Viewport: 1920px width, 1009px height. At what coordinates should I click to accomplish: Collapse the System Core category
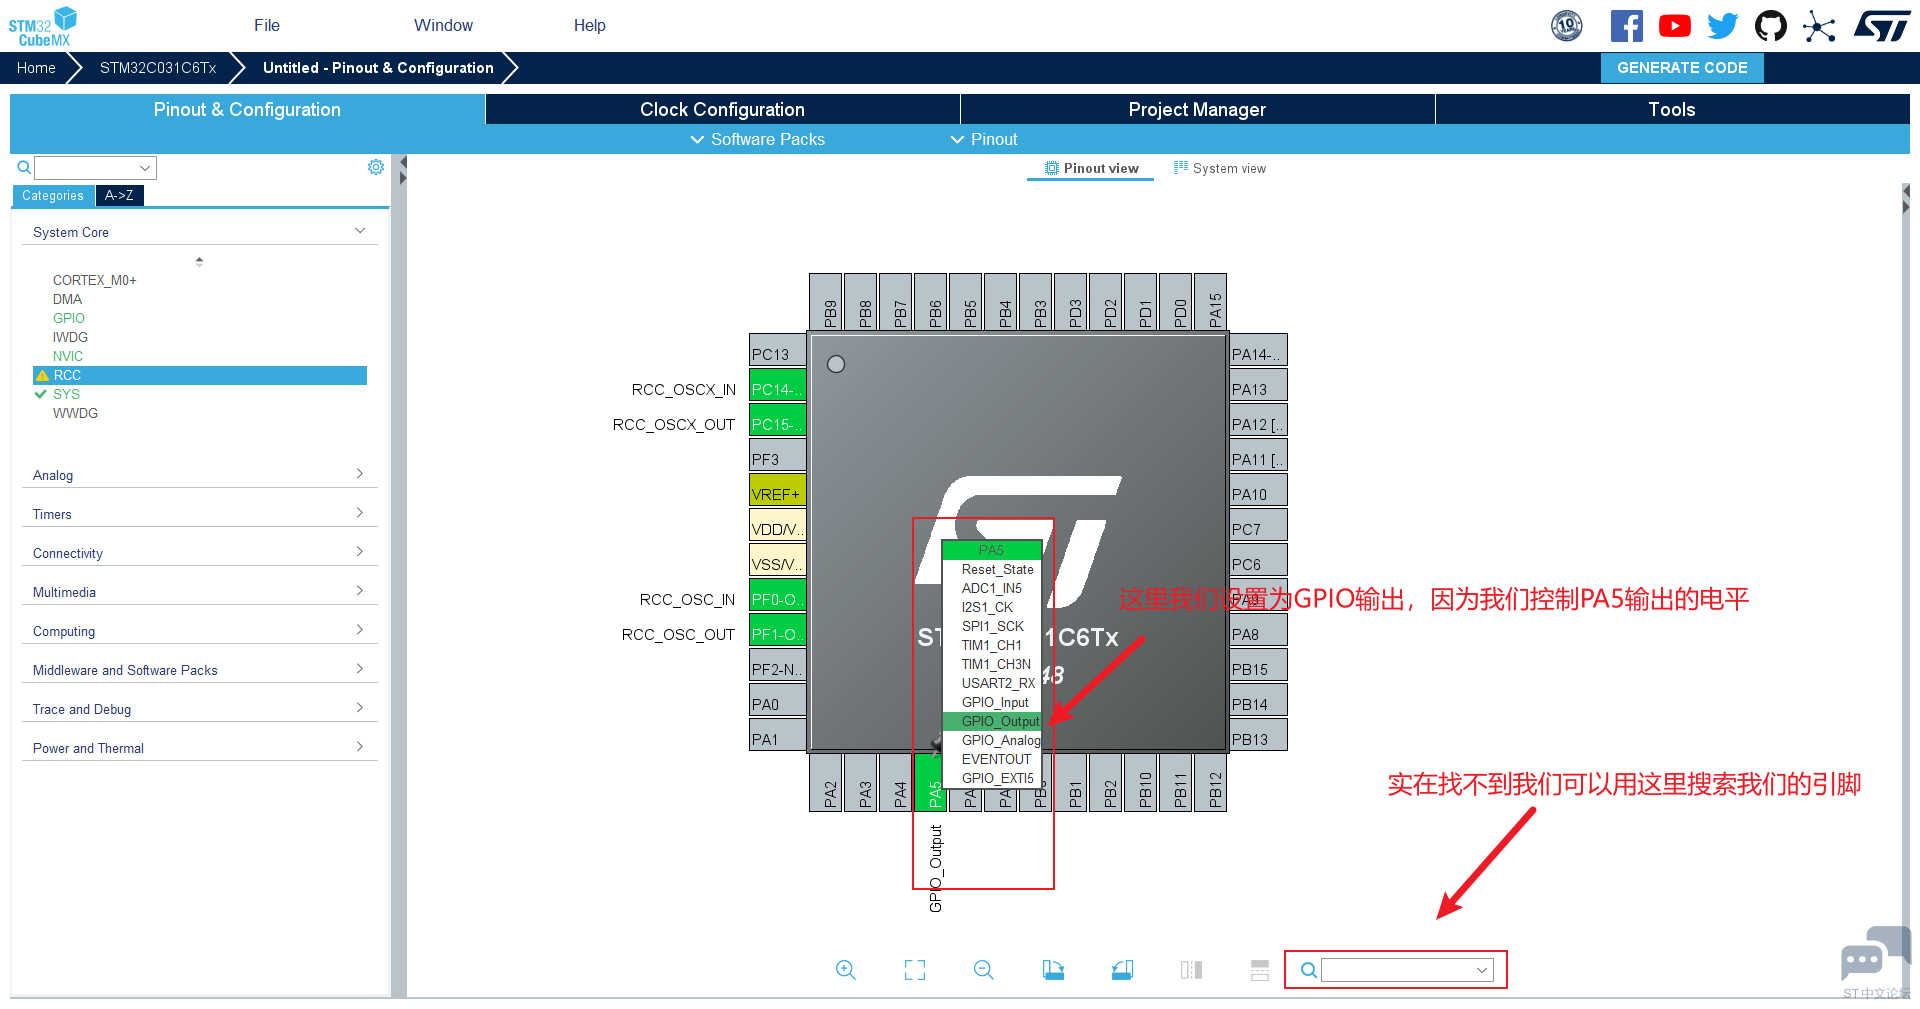tap(360, 231)
